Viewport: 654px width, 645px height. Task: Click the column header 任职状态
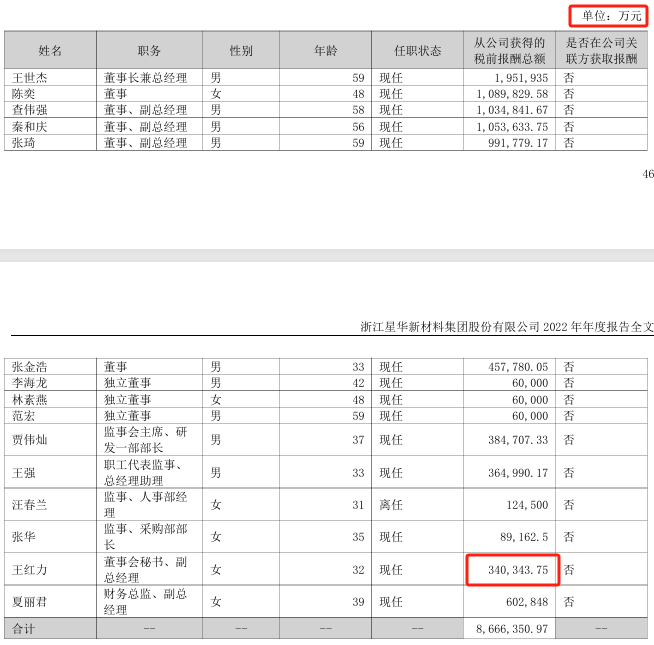[x=418, y=50]
